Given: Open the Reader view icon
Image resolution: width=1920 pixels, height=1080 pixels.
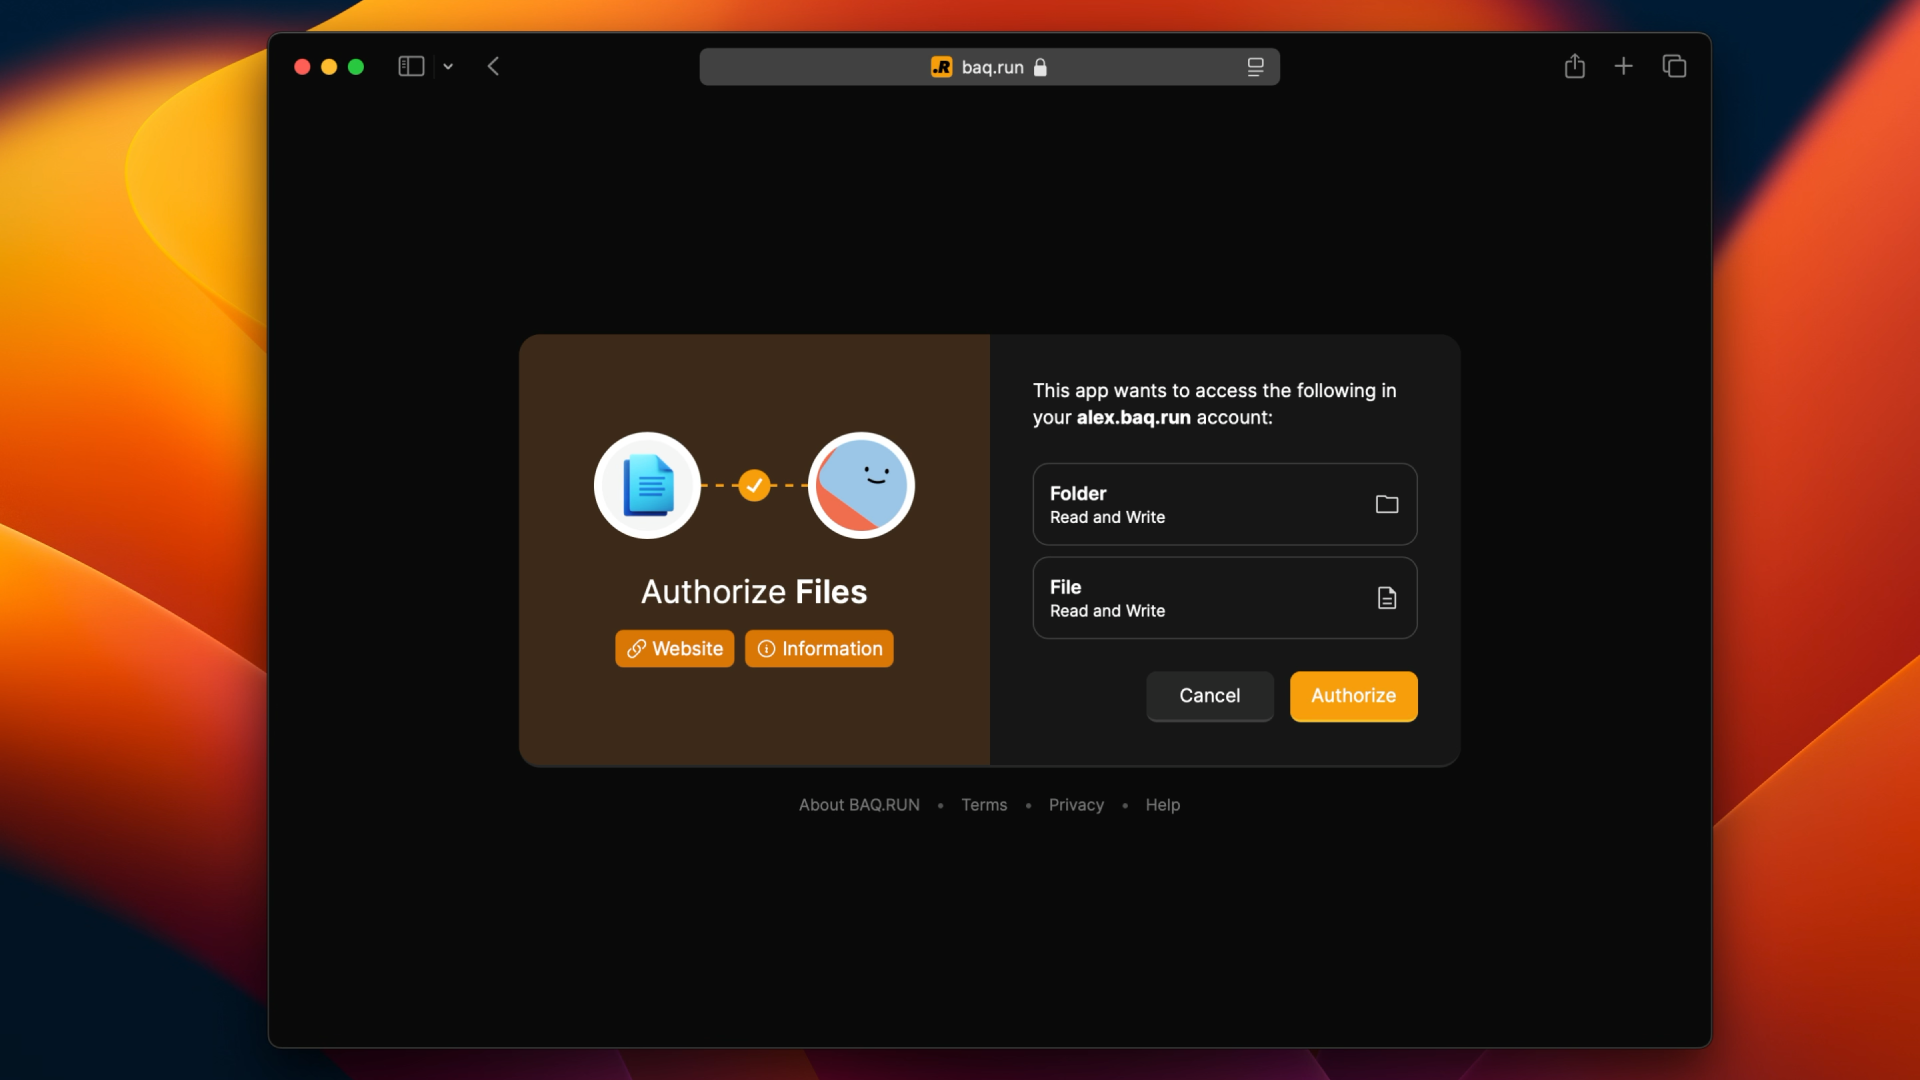Looking at the screenshot, I should coord(1255,67).
